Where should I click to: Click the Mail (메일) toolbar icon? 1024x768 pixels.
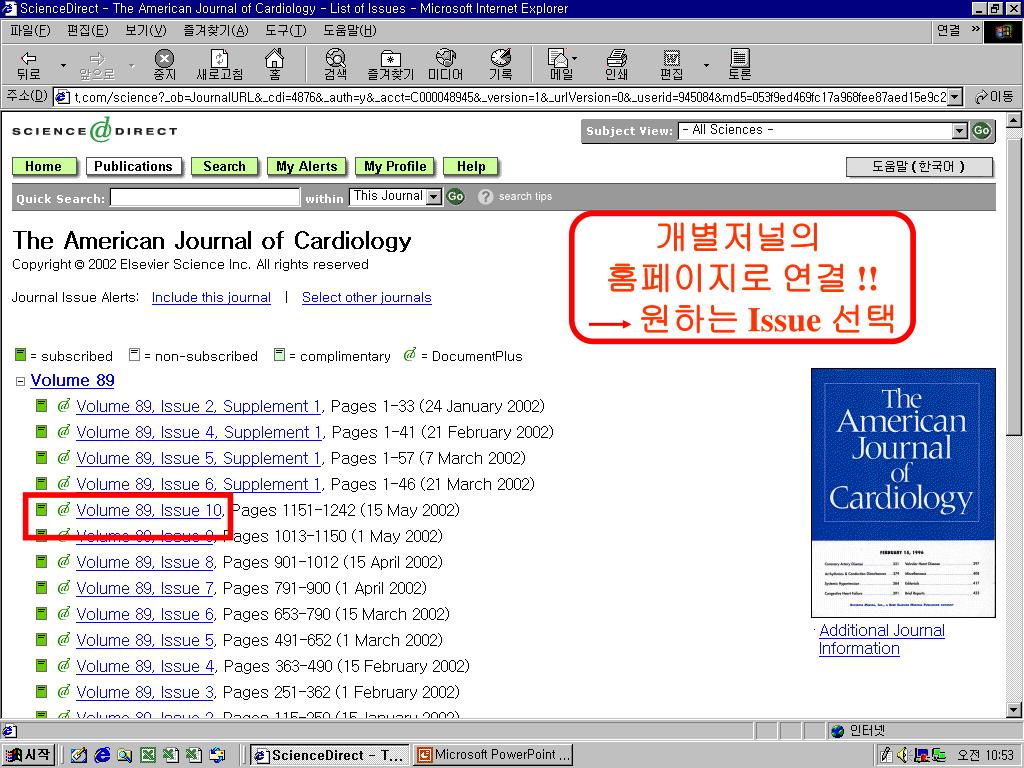560,65
